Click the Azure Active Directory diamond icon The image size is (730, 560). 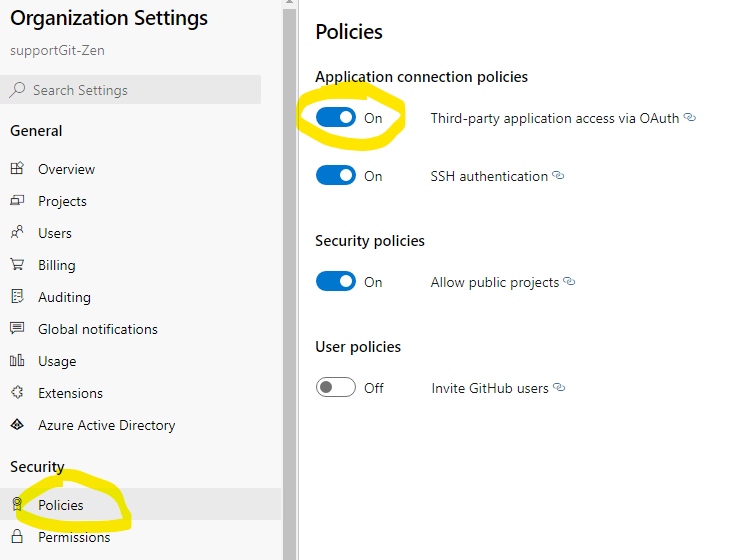pyautogui.click(x=17, y=425)
